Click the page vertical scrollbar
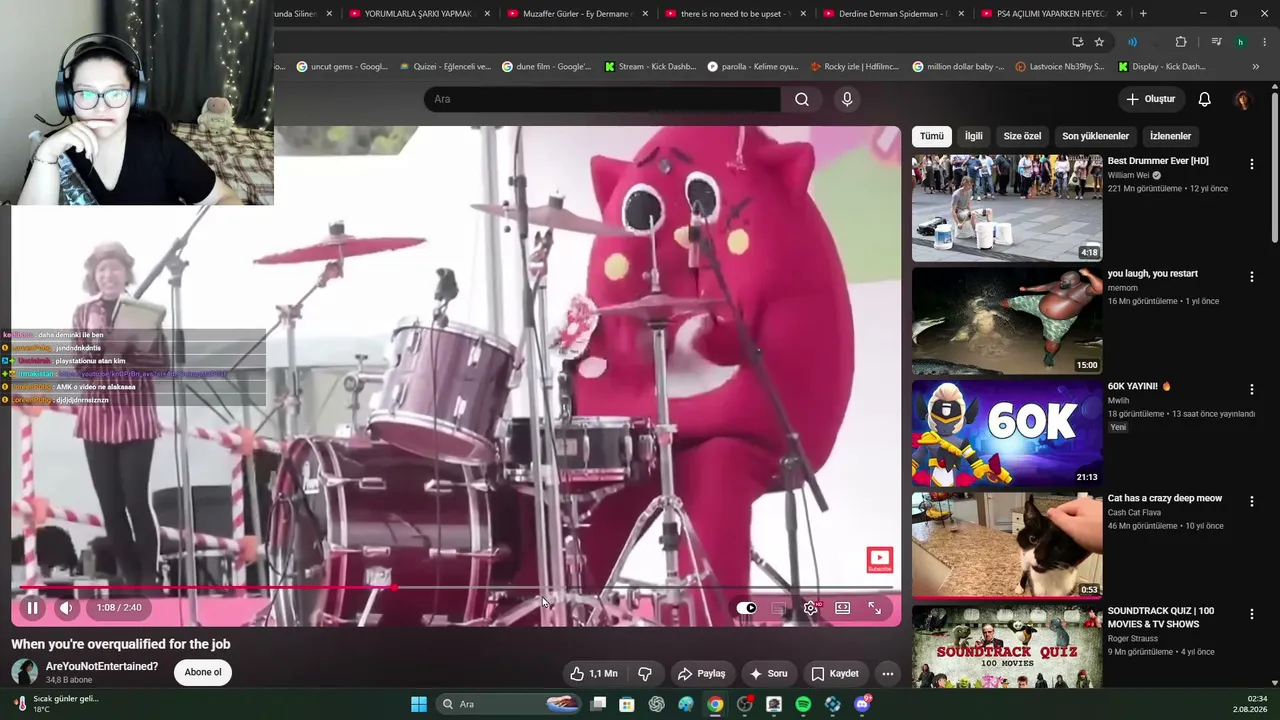Image resolution: width=1280 pixels, height=720 pixels. pos(1274,166)
